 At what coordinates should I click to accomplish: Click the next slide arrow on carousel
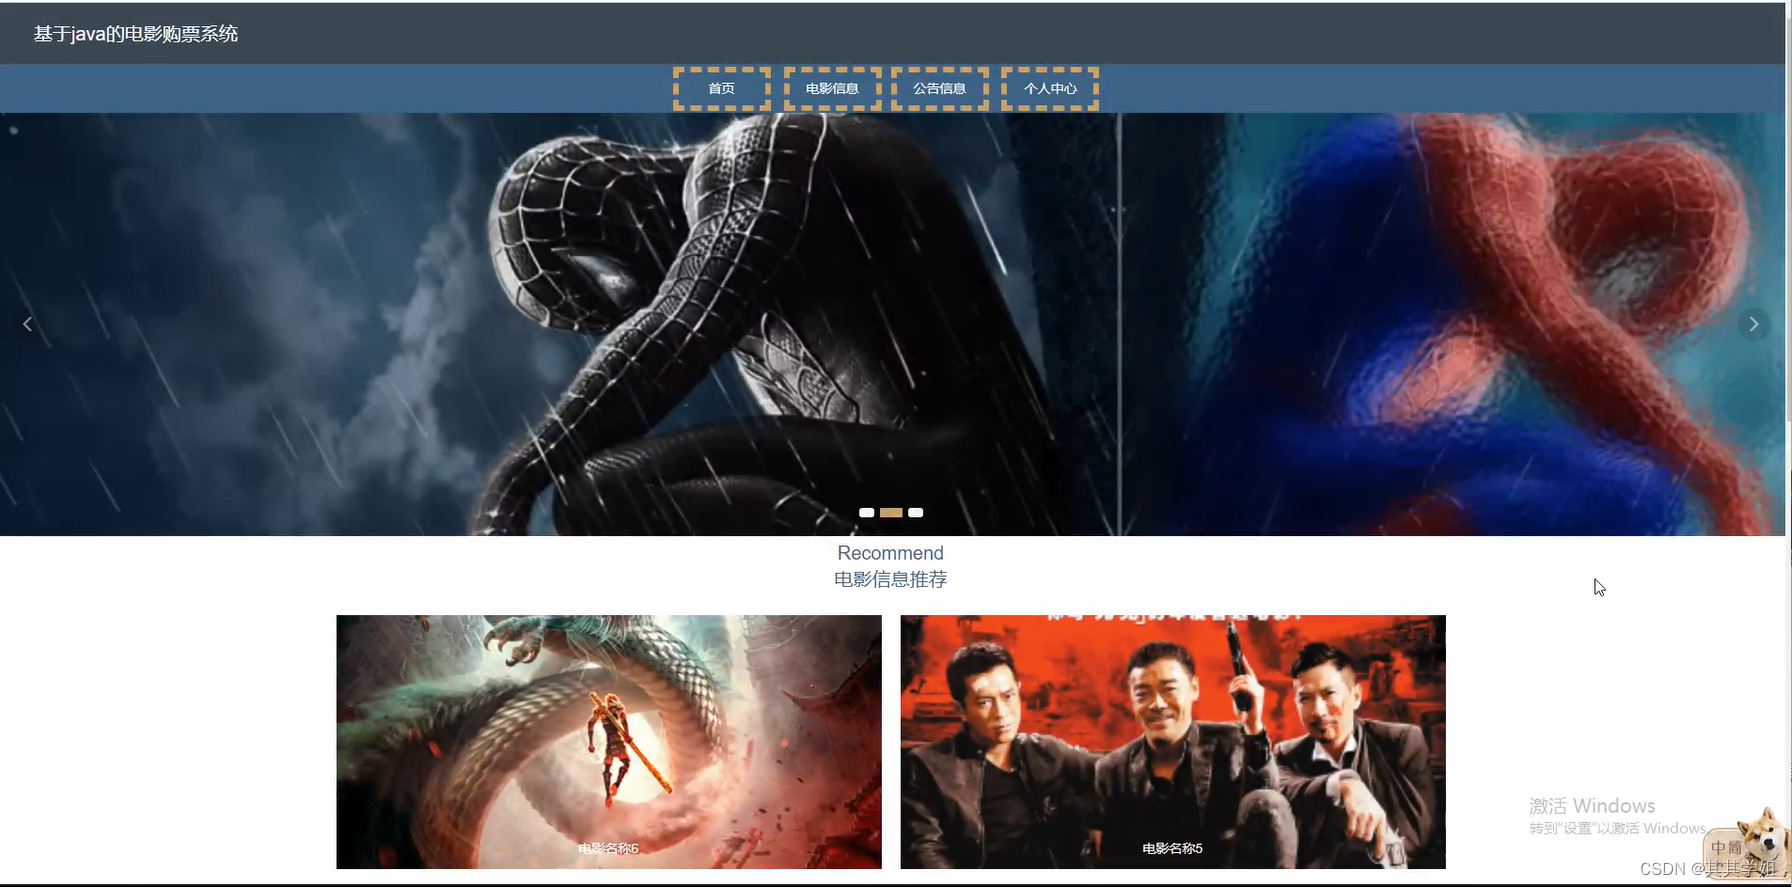[1753, 324]
